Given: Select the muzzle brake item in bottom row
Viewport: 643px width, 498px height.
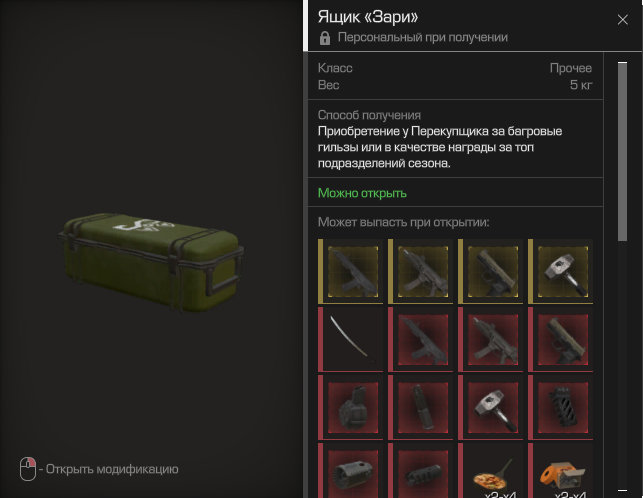Looking at the screenshot, I should coord(421,471).
